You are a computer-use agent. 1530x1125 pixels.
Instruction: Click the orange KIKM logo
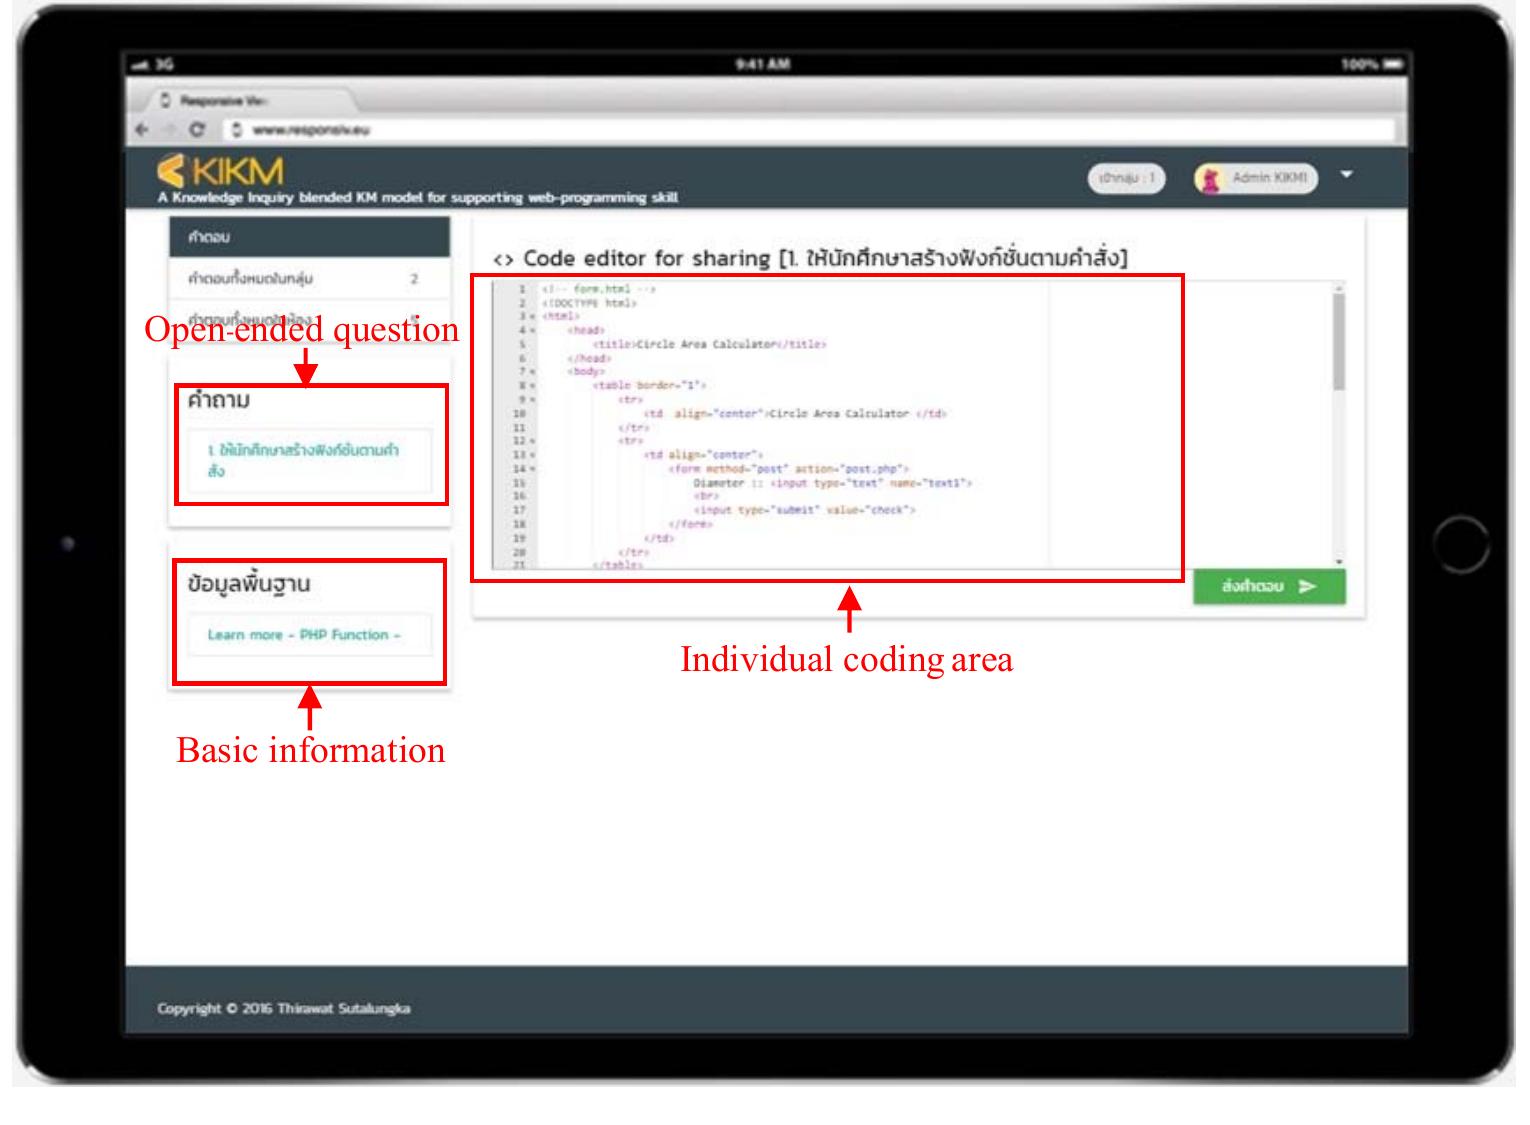point(221,170)
